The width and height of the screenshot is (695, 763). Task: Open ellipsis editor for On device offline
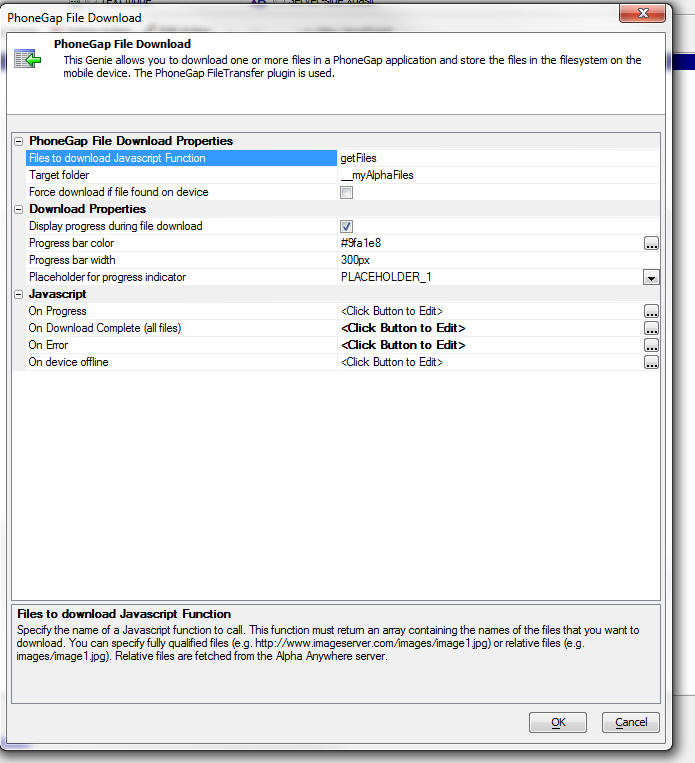click(651, 363)
